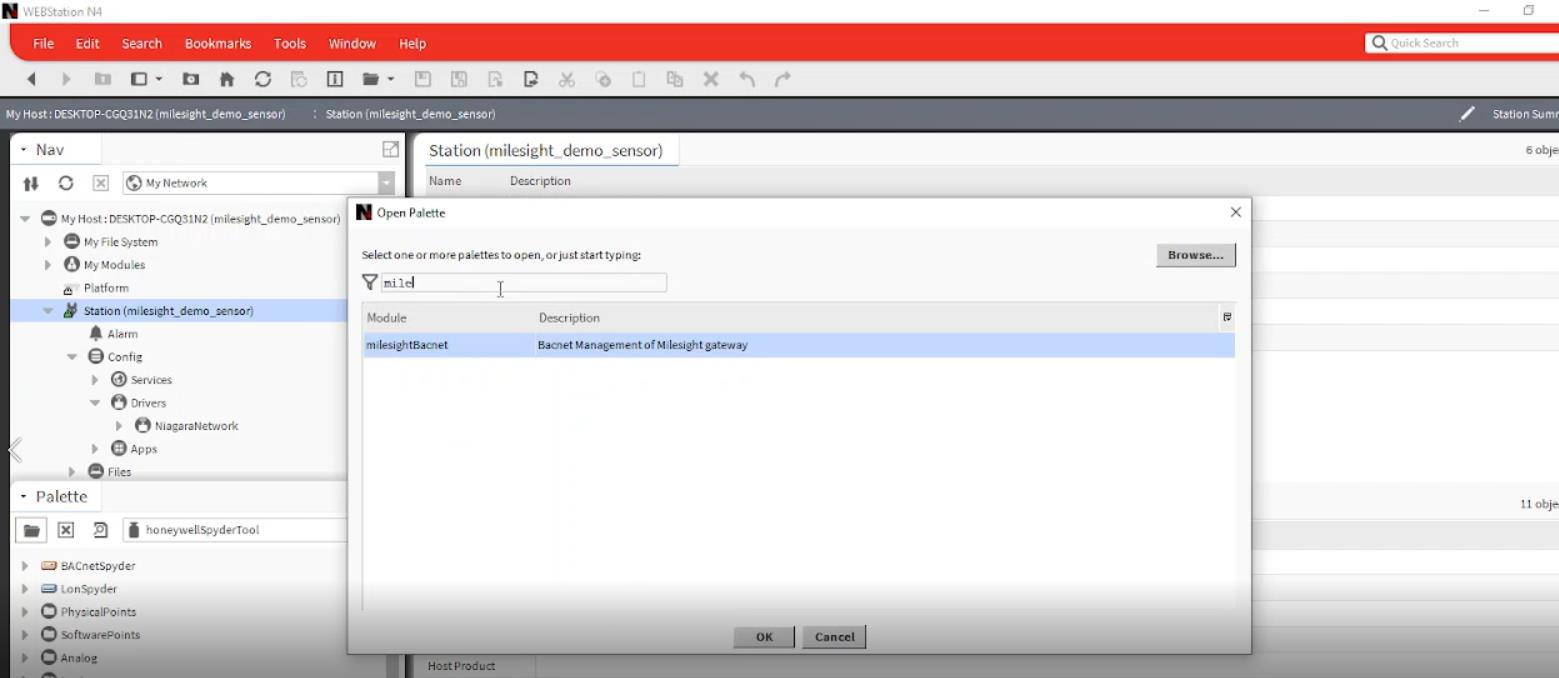
Task: Expand the Apps tree node
Action: (x=95, y=449)
